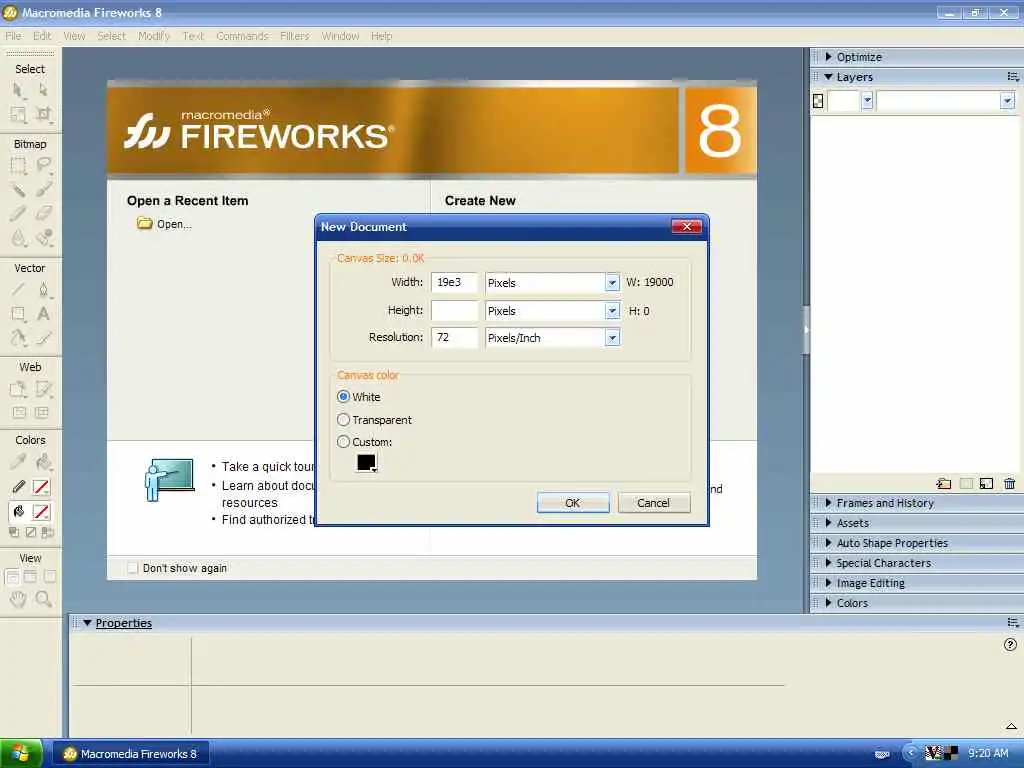
Task: Select the Freeform tool
Action: (x=18, y=338)
